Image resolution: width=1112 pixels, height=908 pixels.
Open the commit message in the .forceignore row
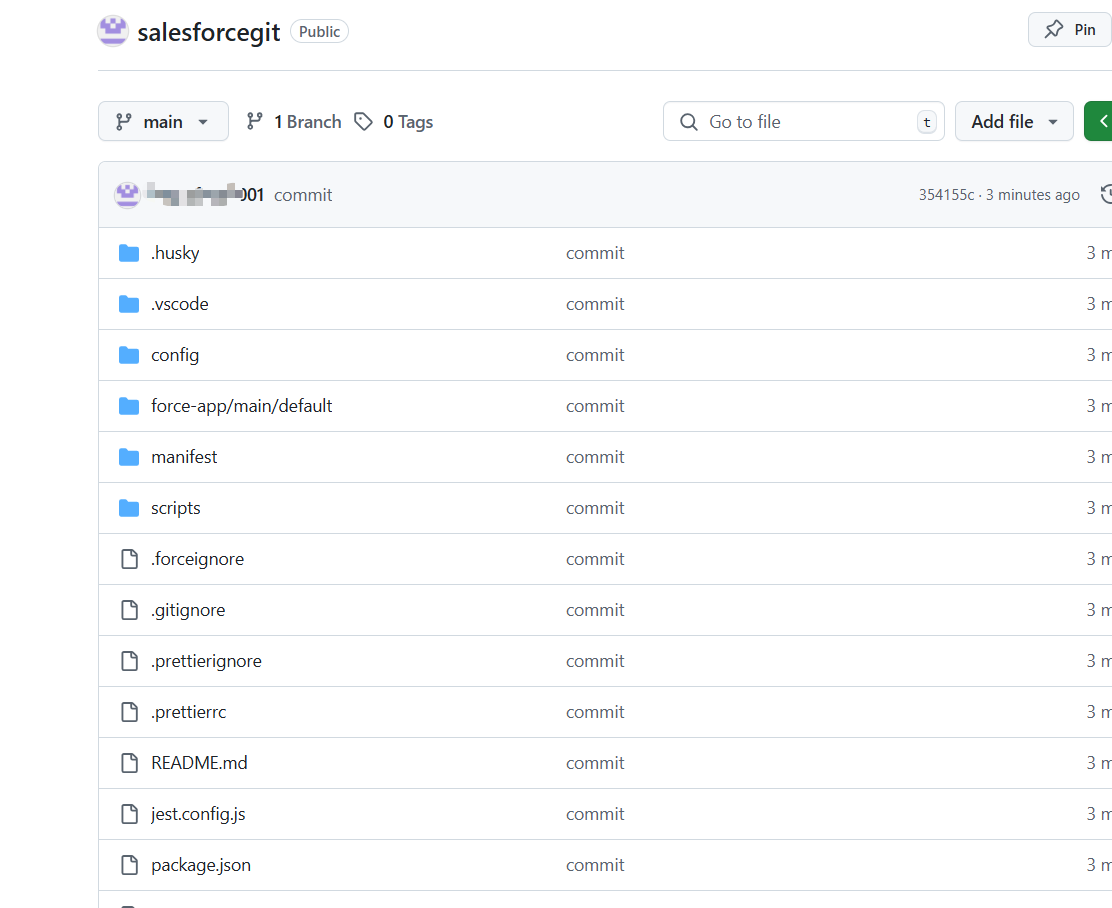coord(595,560)
